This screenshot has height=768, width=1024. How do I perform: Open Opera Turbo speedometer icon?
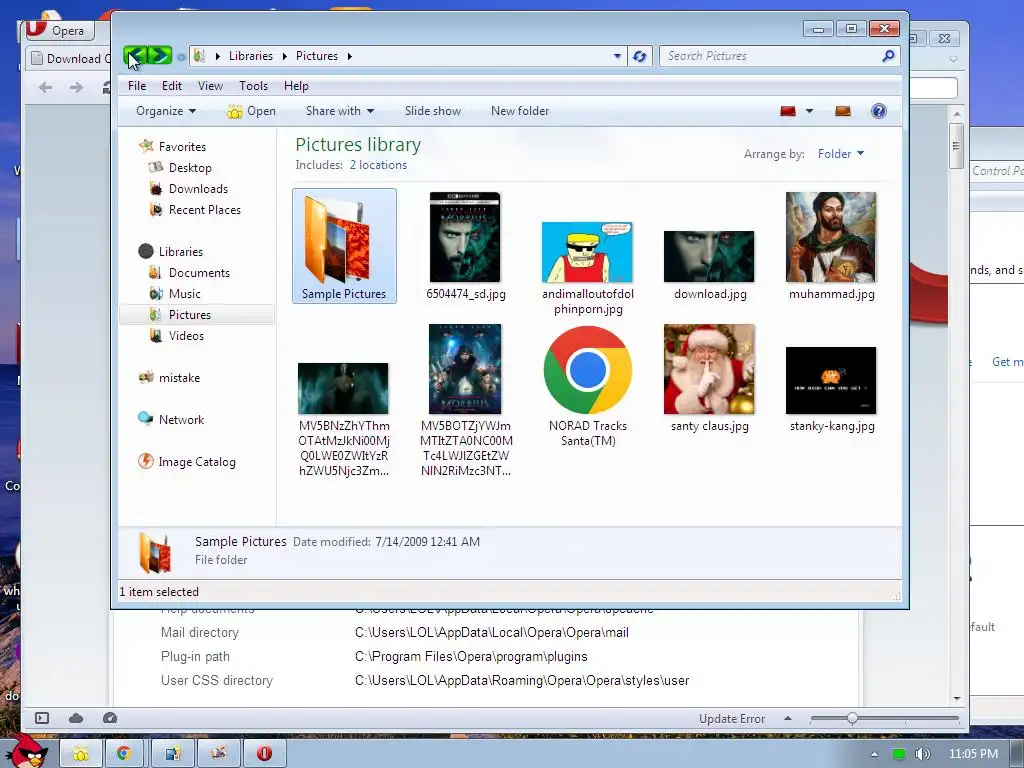[110, 718]
